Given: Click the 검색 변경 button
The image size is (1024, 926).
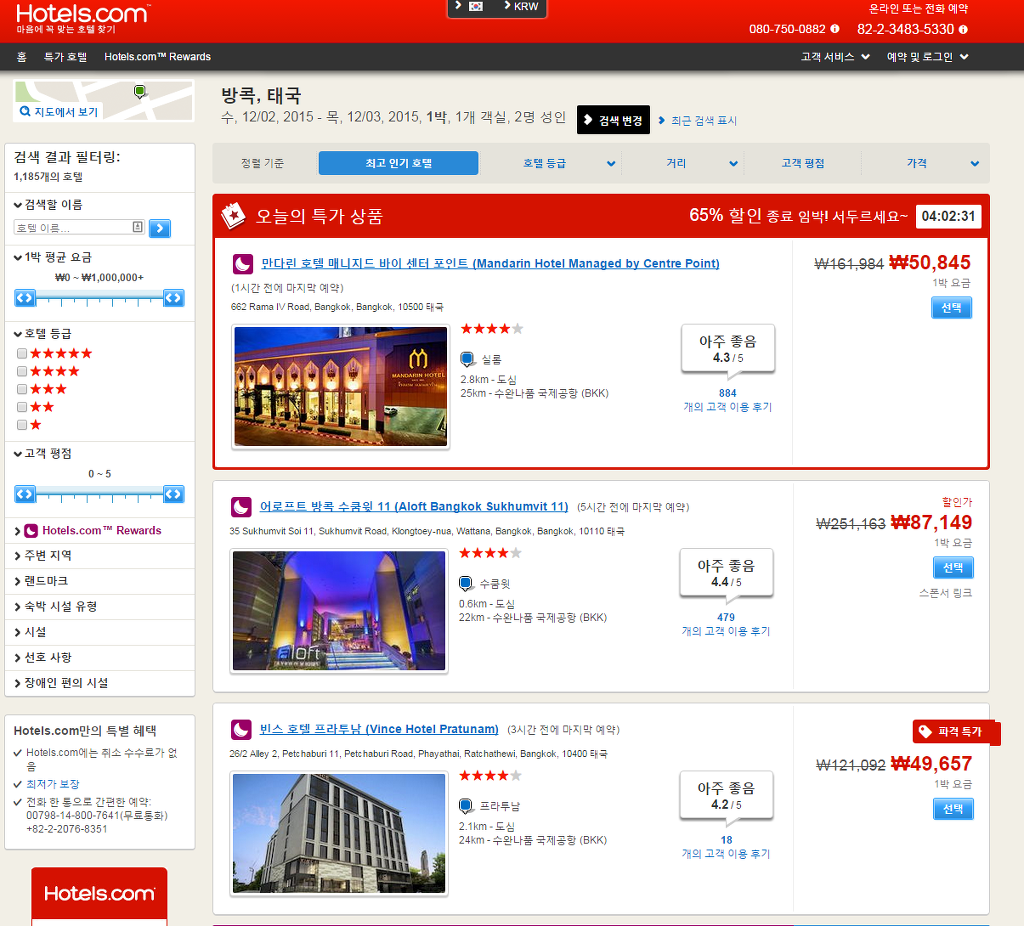Looking at the screenshot, I should pyautogui.click(x=613, y=120).
